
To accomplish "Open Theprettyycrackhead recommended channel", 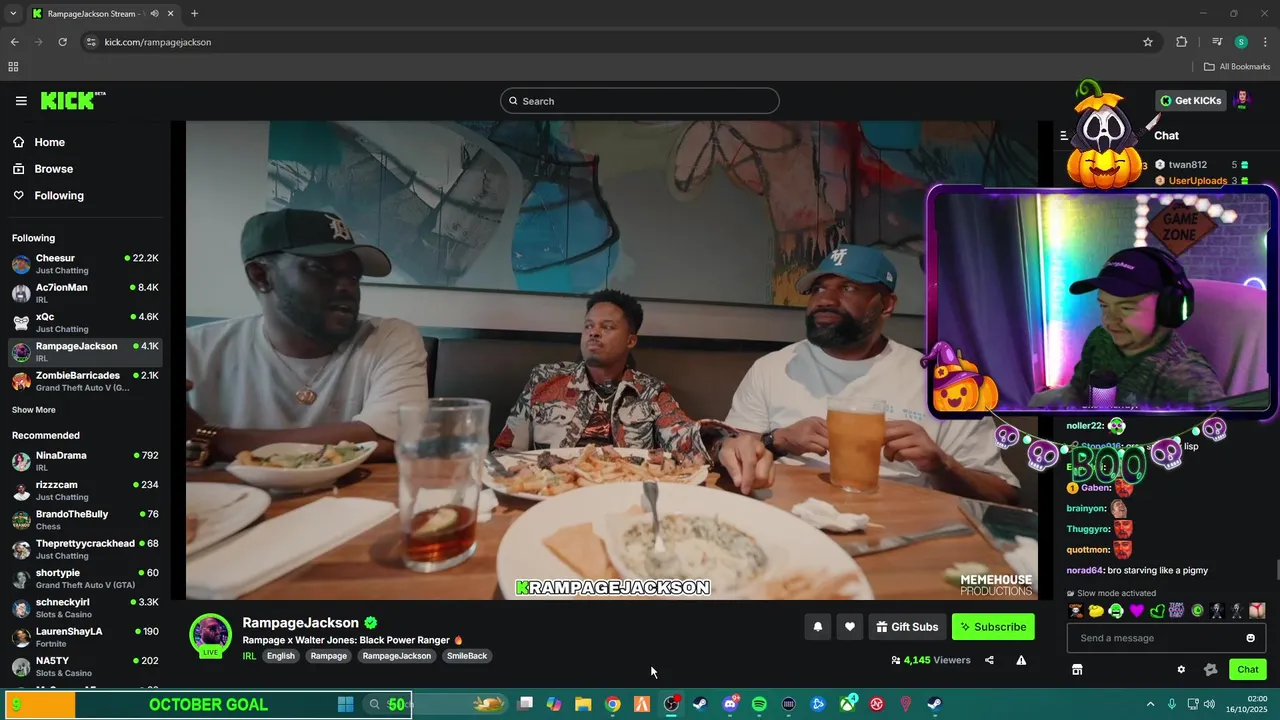I will [85, 549].
